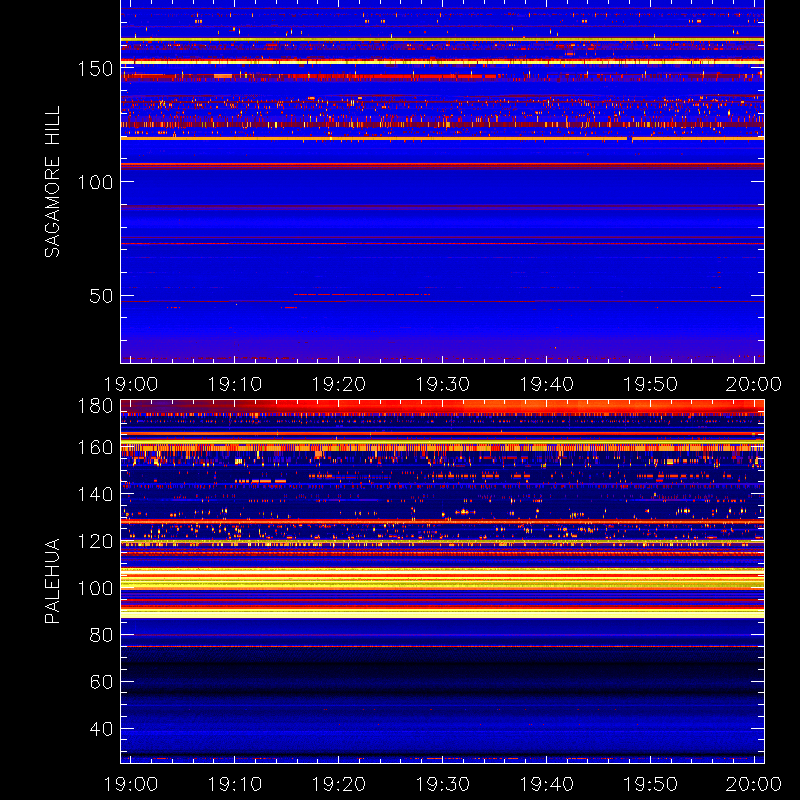The width and height of the screenshot is (800, 800).
Task: Click the 40 tick label on Palehua axis
Action: click(x=101, y=729)
